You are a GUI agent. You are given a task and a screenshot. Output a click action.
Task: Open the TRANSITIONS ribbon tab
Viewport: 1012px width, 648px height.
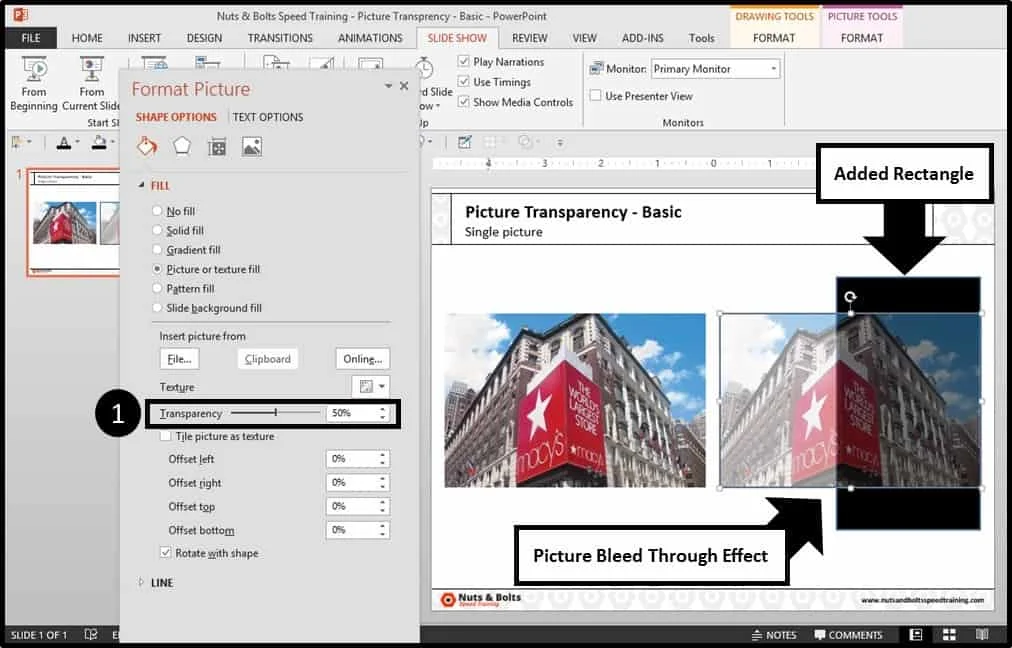pos(280,38)
